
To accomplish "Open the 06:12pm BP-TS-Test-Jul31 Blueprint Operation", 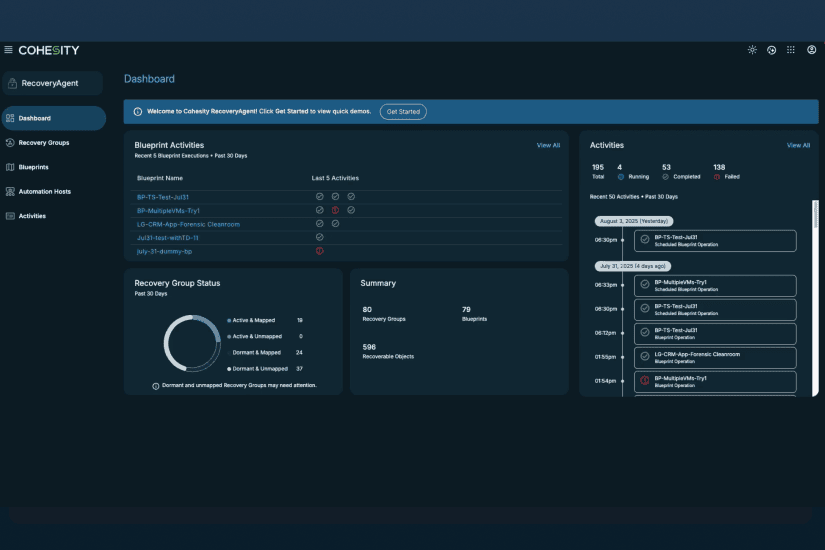I will coord(715,334).
